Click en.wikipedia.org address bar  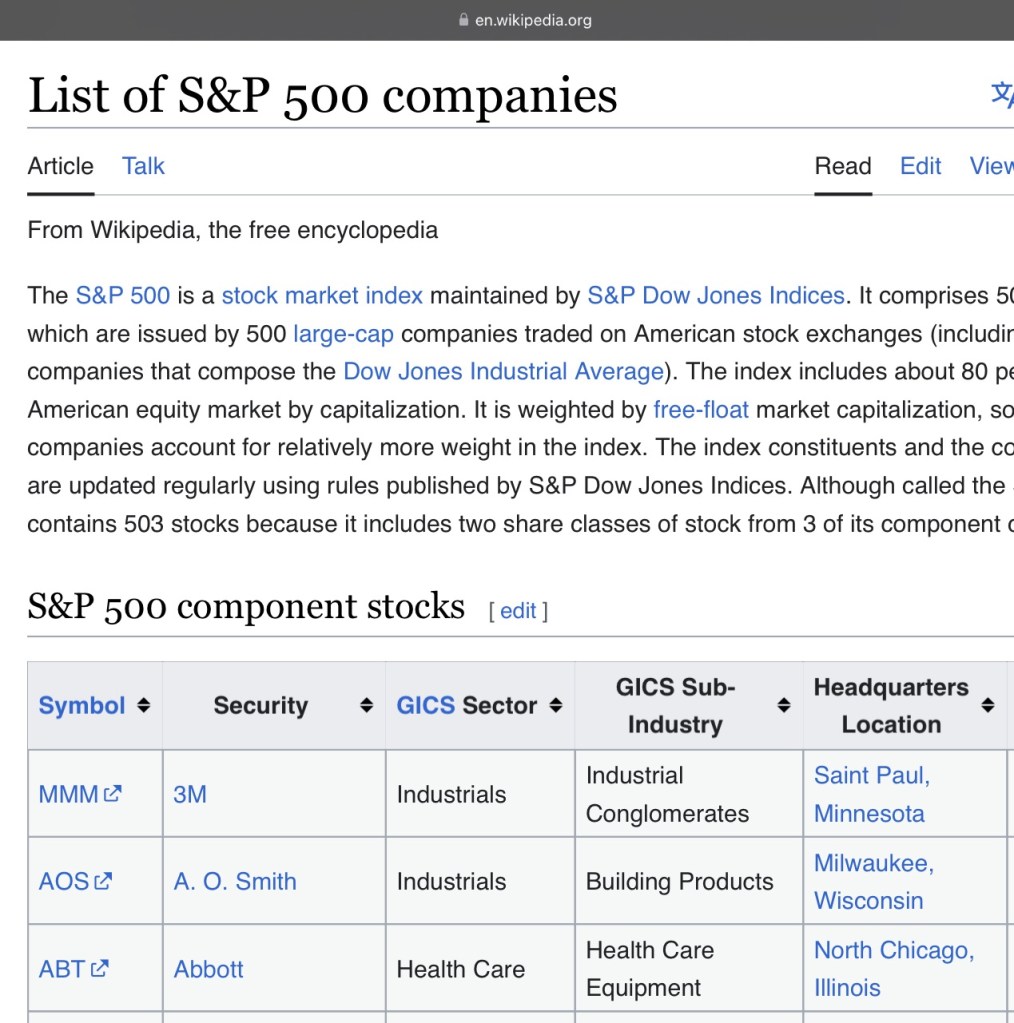(532, 20)
